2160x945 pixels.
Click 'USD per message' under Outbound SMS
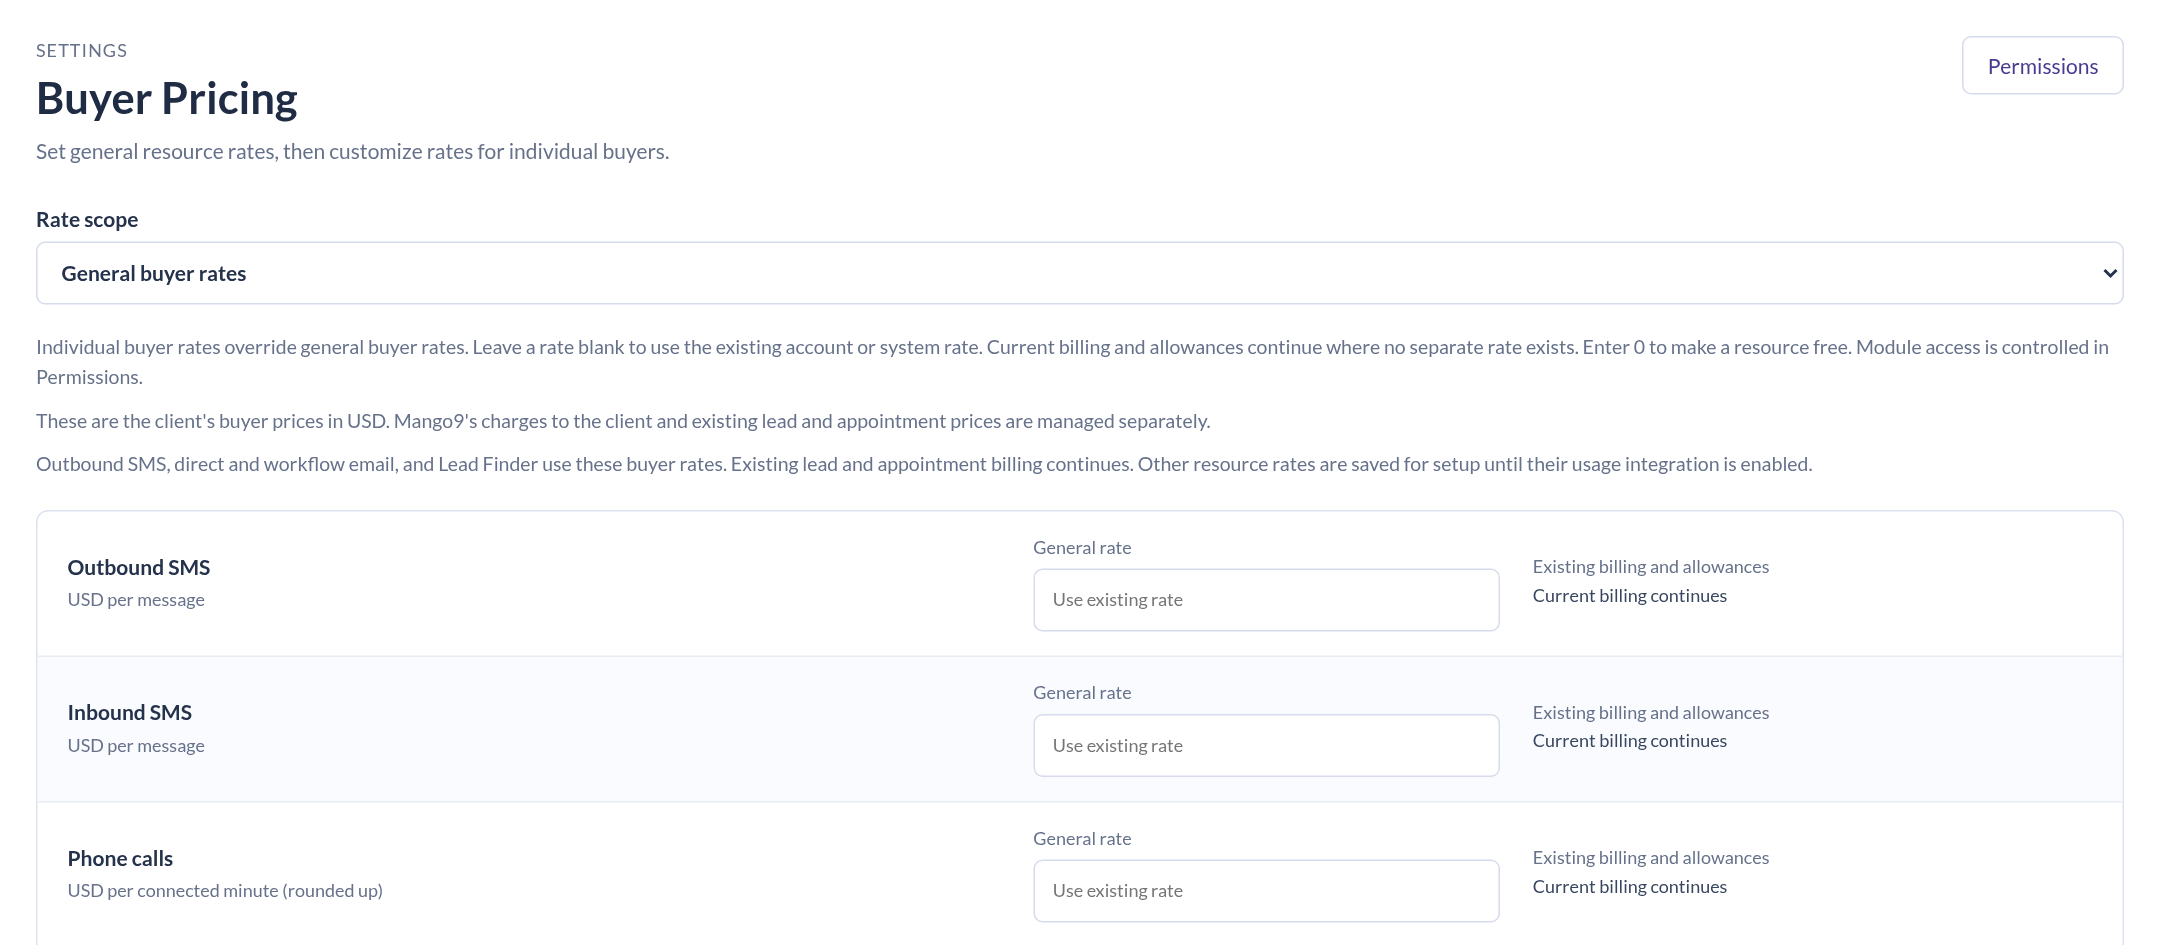coord(136,600)
